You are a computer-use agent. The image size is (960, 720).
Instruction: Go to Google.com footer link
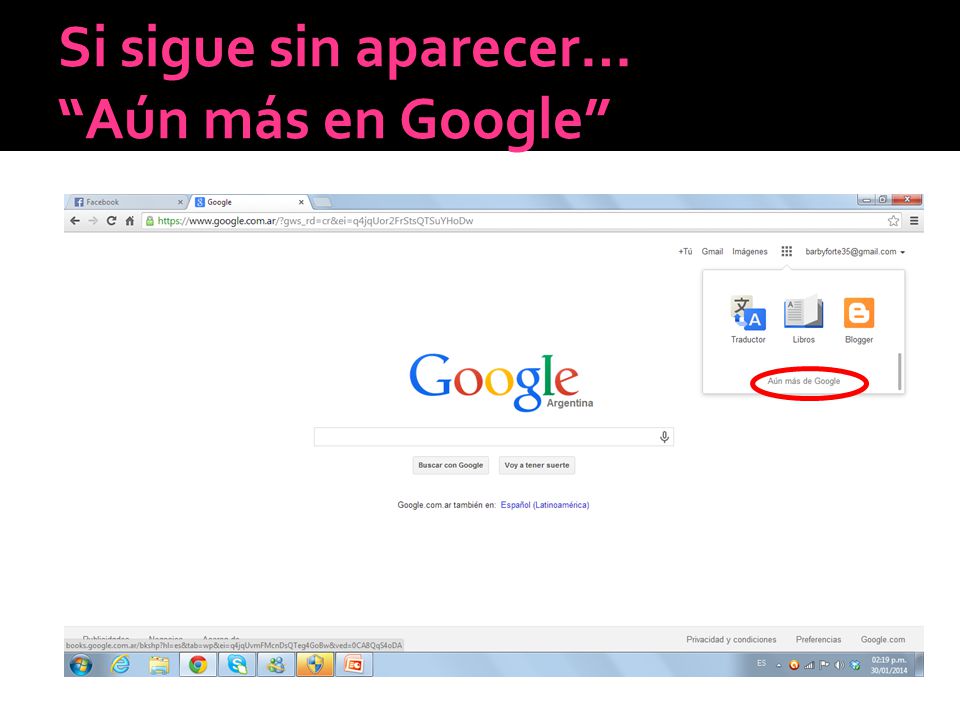click(x=883, y=639)
